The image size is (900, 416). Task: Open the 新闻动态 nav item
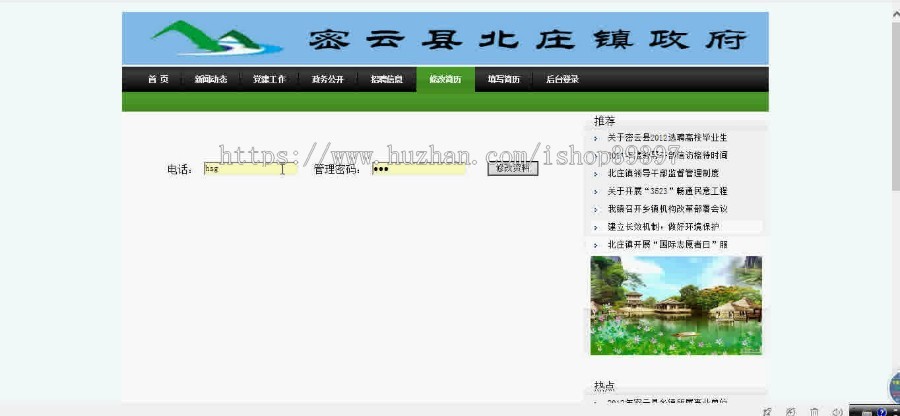pos(211,80)
